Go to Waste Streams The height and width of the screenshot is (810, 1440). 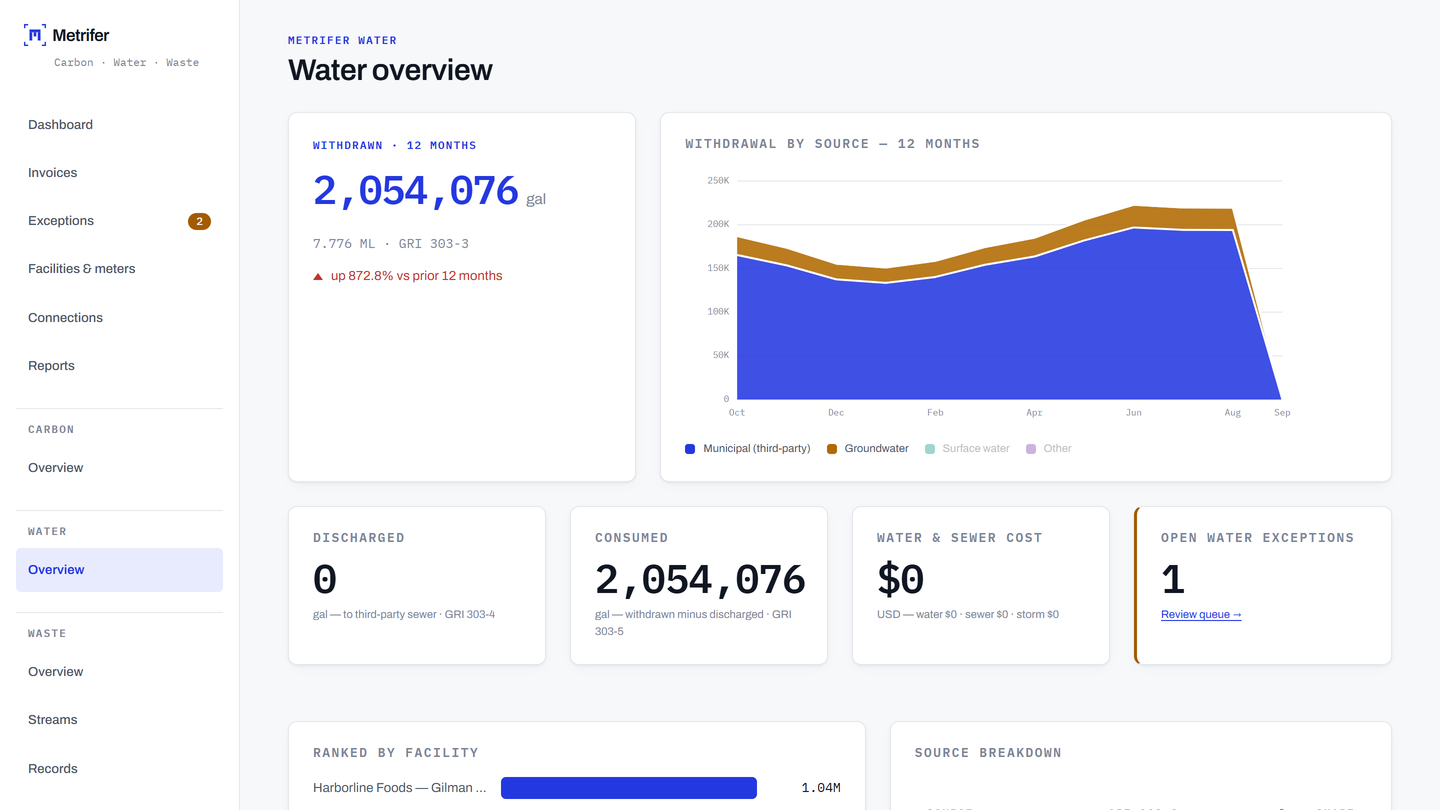119,720
